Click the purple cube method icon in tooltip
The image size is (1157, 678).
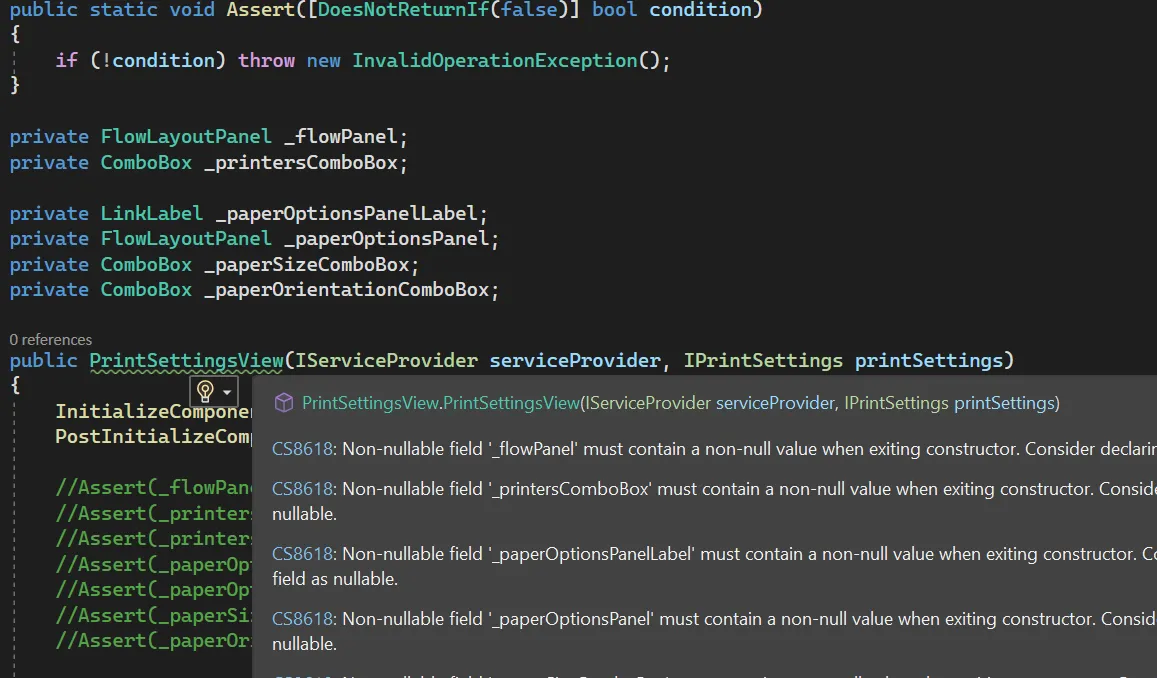(284, 403)
